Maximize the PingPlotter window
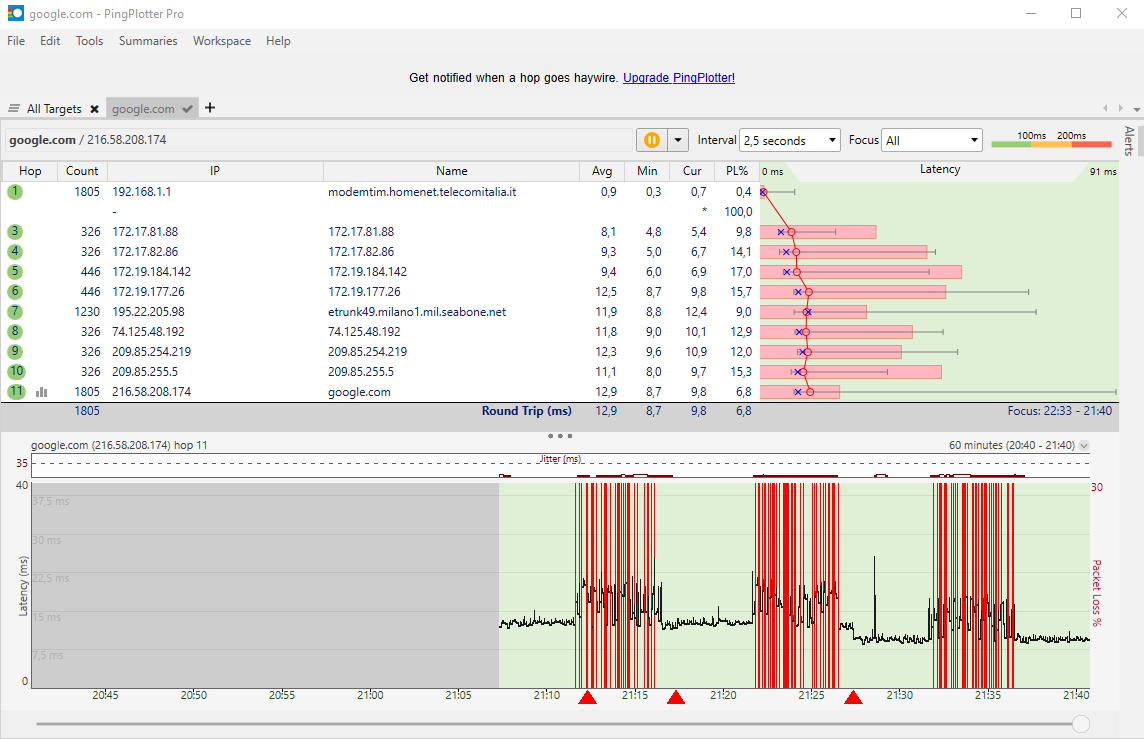 tap(1075, 13)
